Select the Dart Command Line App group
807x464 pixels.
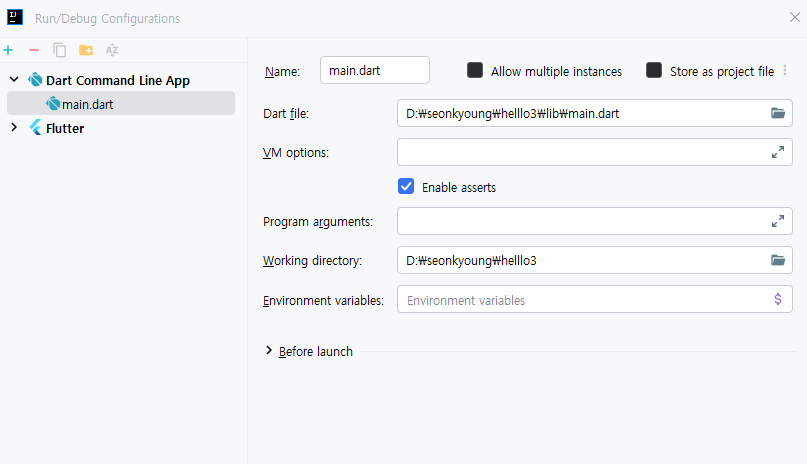(x=118, y=80)
